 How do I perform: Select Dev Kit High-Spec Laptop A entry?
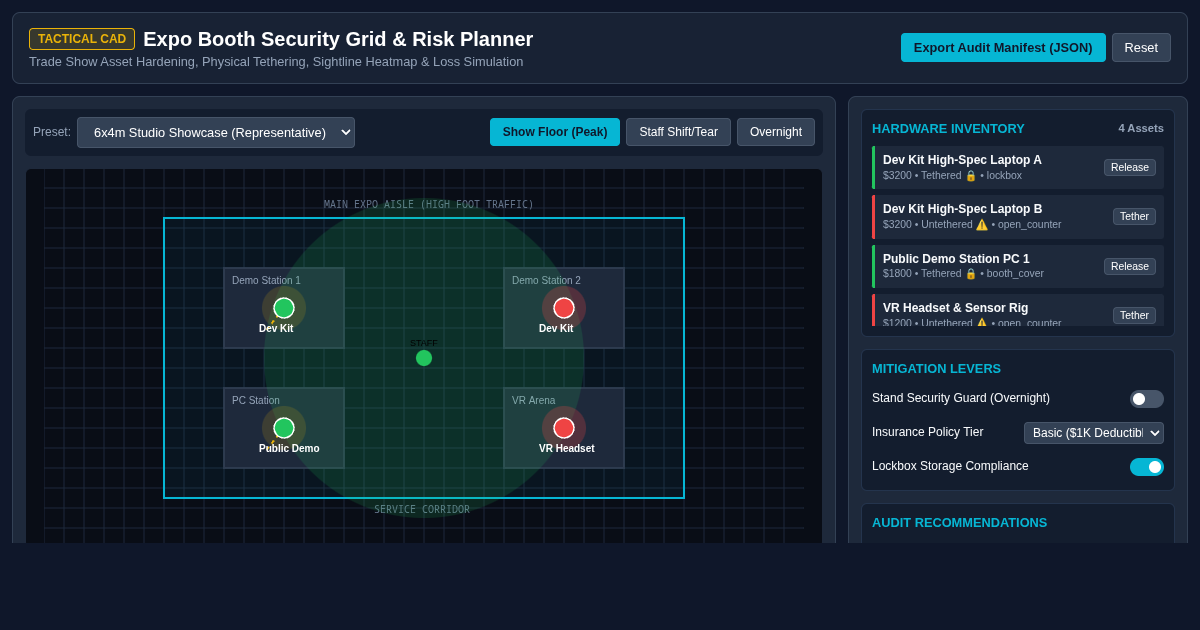[1018, 167]
